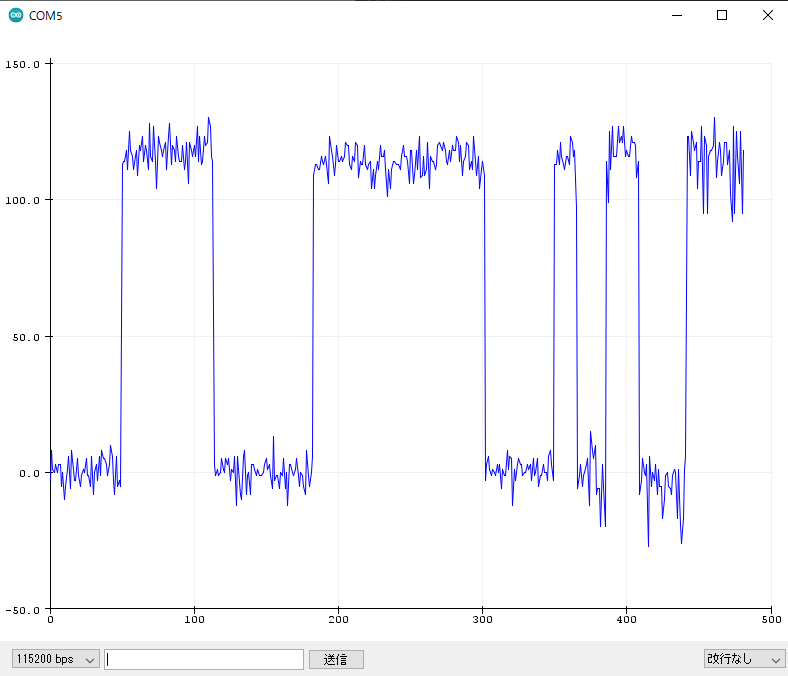788x676 pixels.
Task: Click the 100.0 Y-axis tick label
Action: [24, 200]
